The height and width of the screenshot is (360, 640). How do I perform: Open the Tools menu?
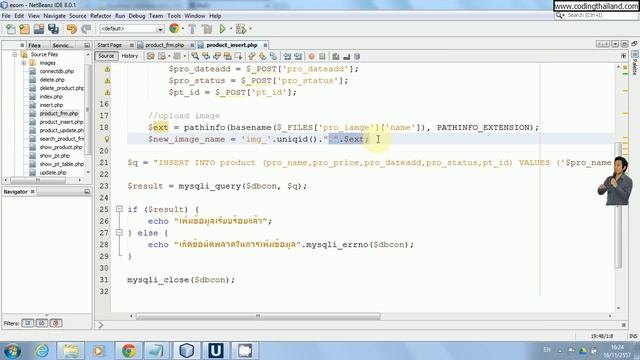pyautogui.click(x=174, y=16)
